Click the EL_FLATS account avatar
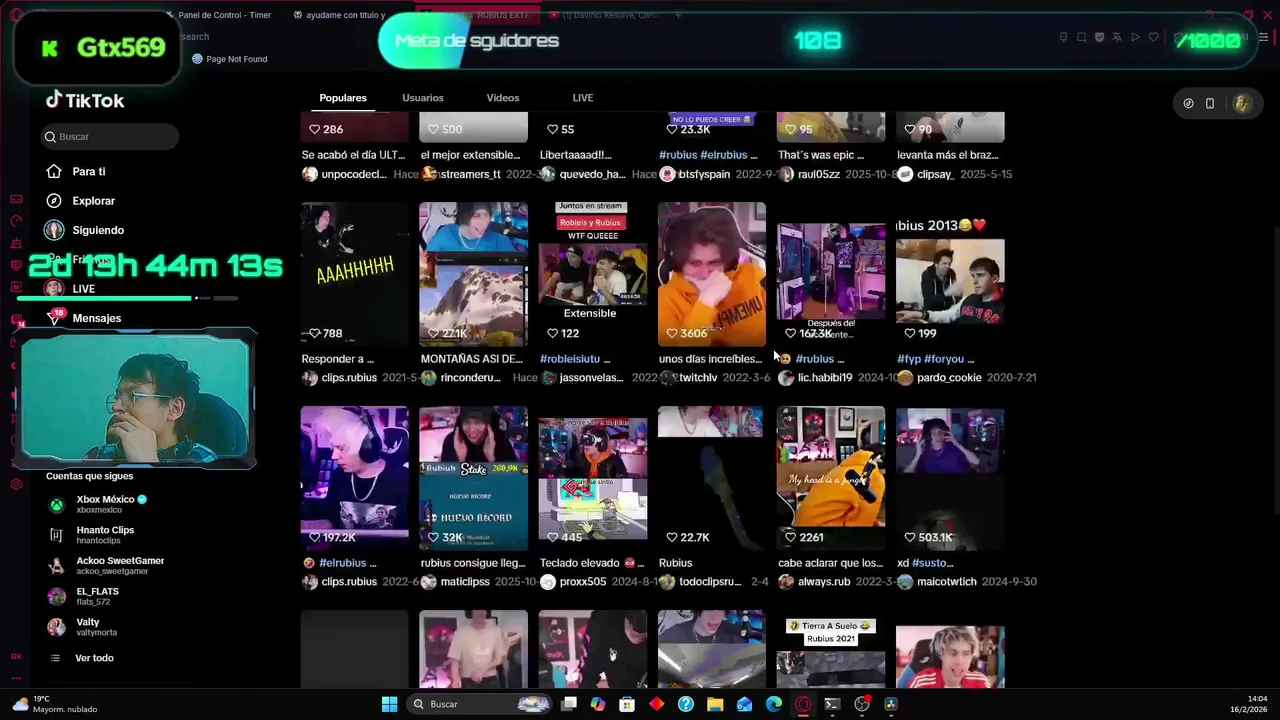Image resolution: width=1280 pixels, height=720 pixels. point(56,596)
